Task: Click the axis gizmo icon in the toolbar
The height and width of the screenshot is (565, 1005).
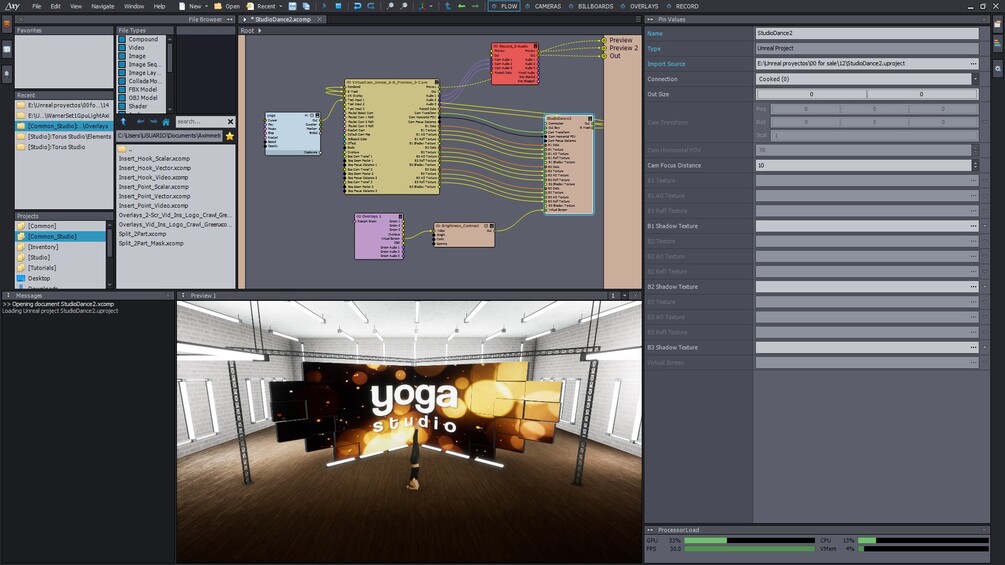Action: 422,6
